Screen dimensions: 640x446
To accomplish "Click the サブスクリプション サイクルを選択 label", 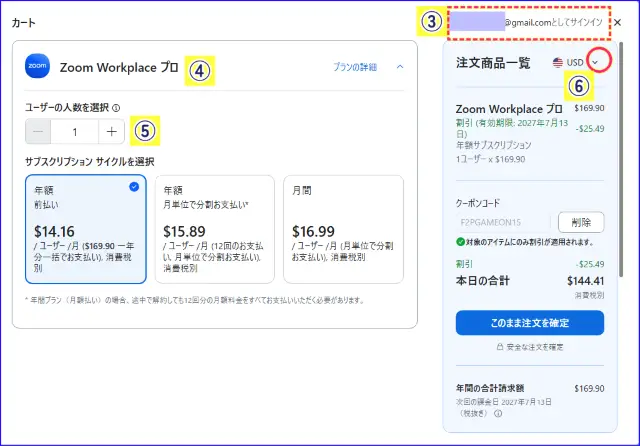I will pyautogui.click(x=89, y=162).
